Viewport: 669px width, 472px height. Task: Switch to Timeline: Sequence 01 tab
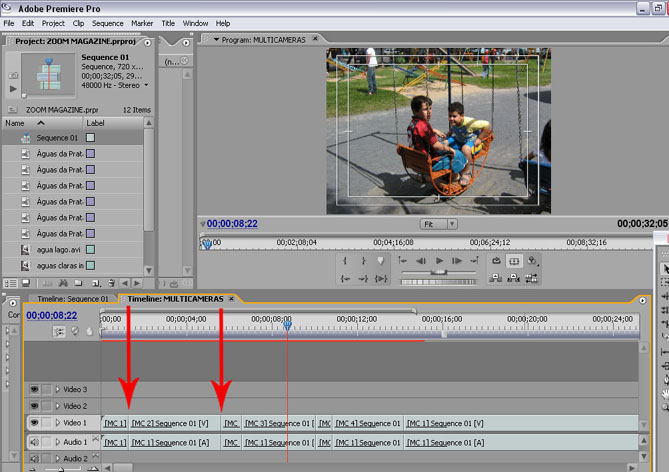pyautogui.click(x=72, y=299)
